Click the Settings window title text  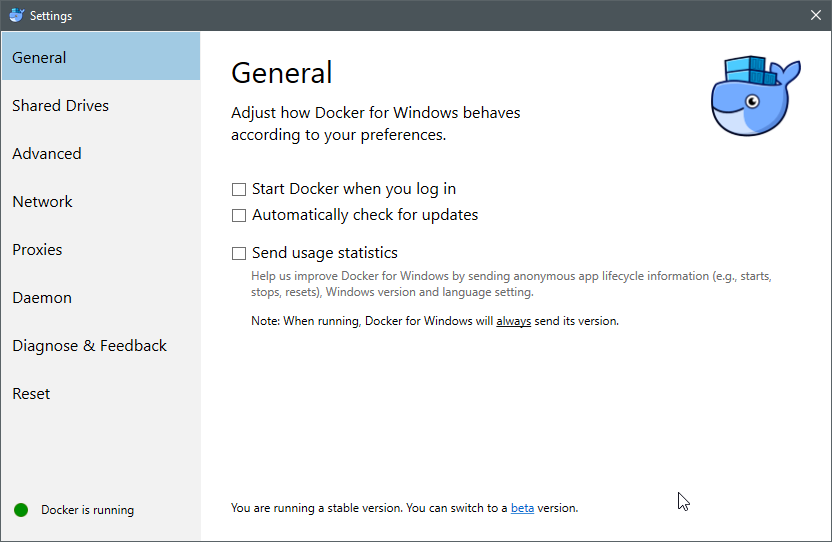coord(51,16)
